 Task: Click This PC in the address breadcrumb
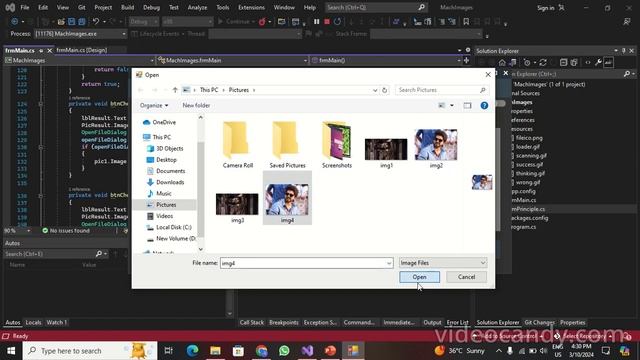tap(209, 90)
